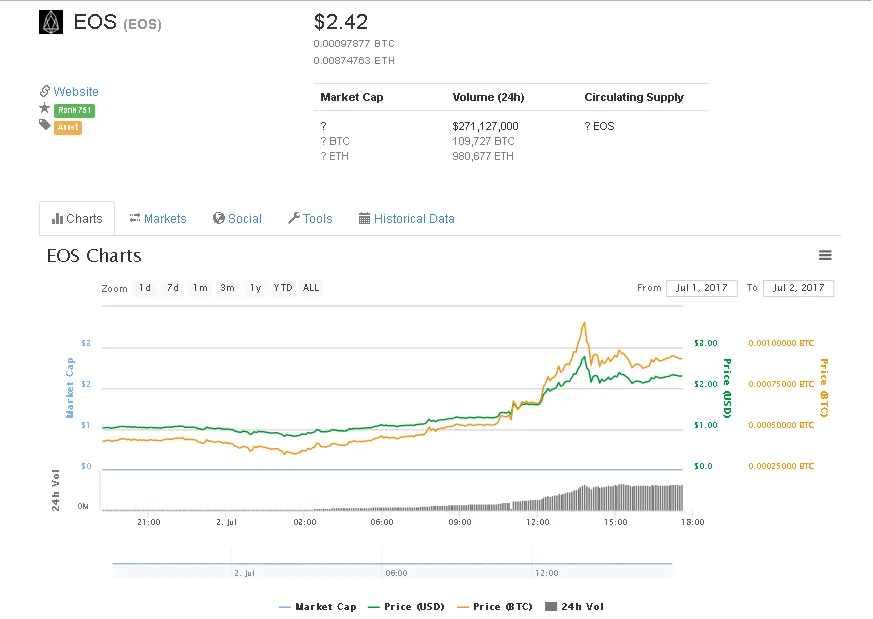Screen dimensions: 873x619
Task: Open the chart hamburger menu icon
Action: click(825, 255)
